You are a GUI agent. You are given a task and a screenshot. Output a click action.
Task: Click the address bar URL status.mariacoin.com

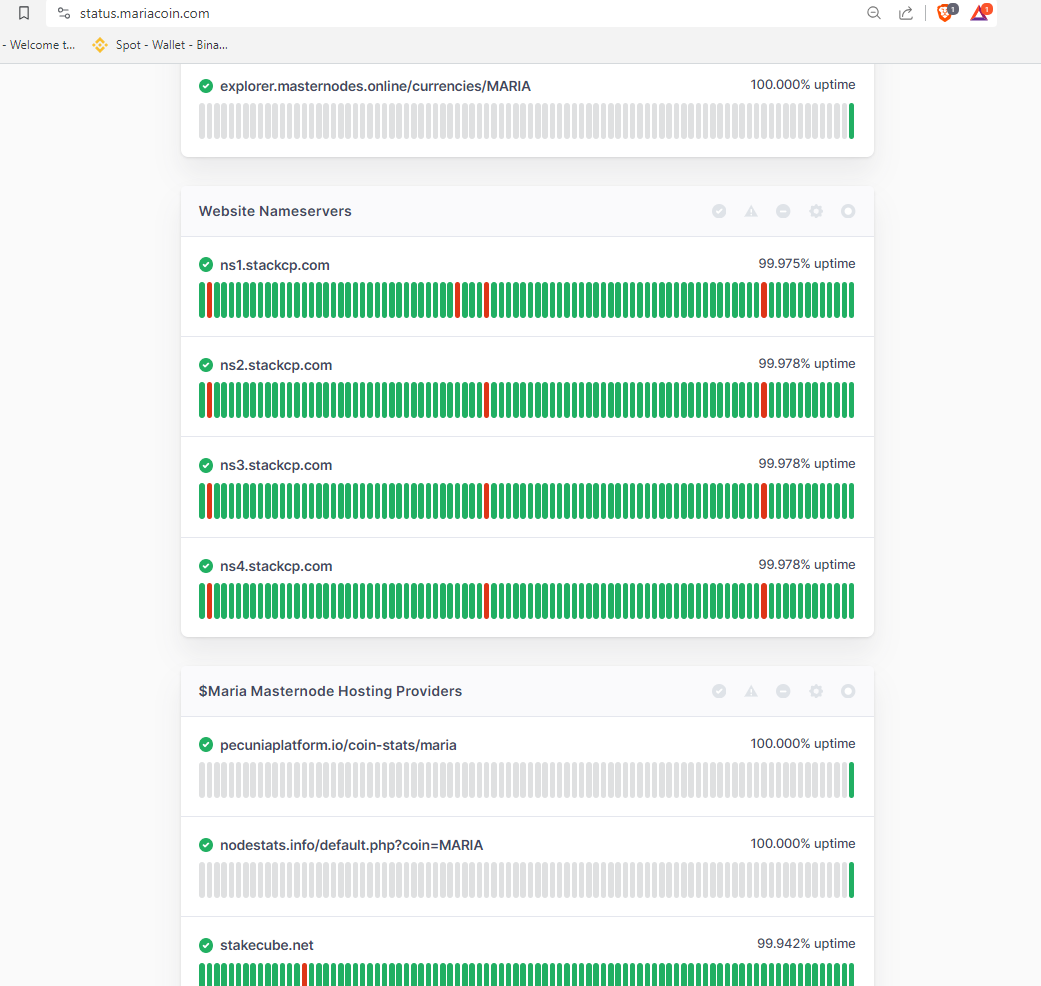(145, 13)
